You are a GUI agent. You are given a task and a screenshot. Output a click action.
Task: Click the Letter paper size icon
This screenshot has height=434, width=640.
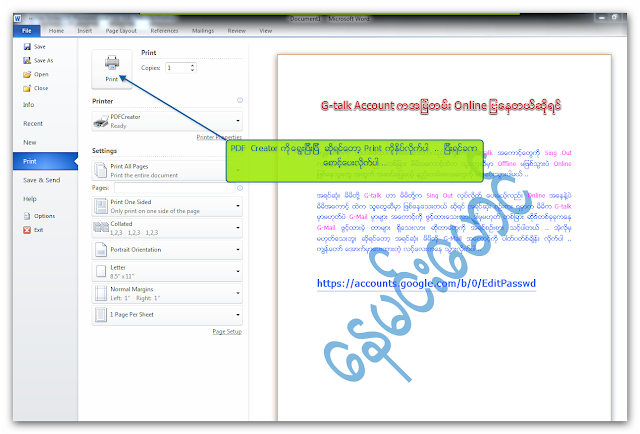coord(100,272)
